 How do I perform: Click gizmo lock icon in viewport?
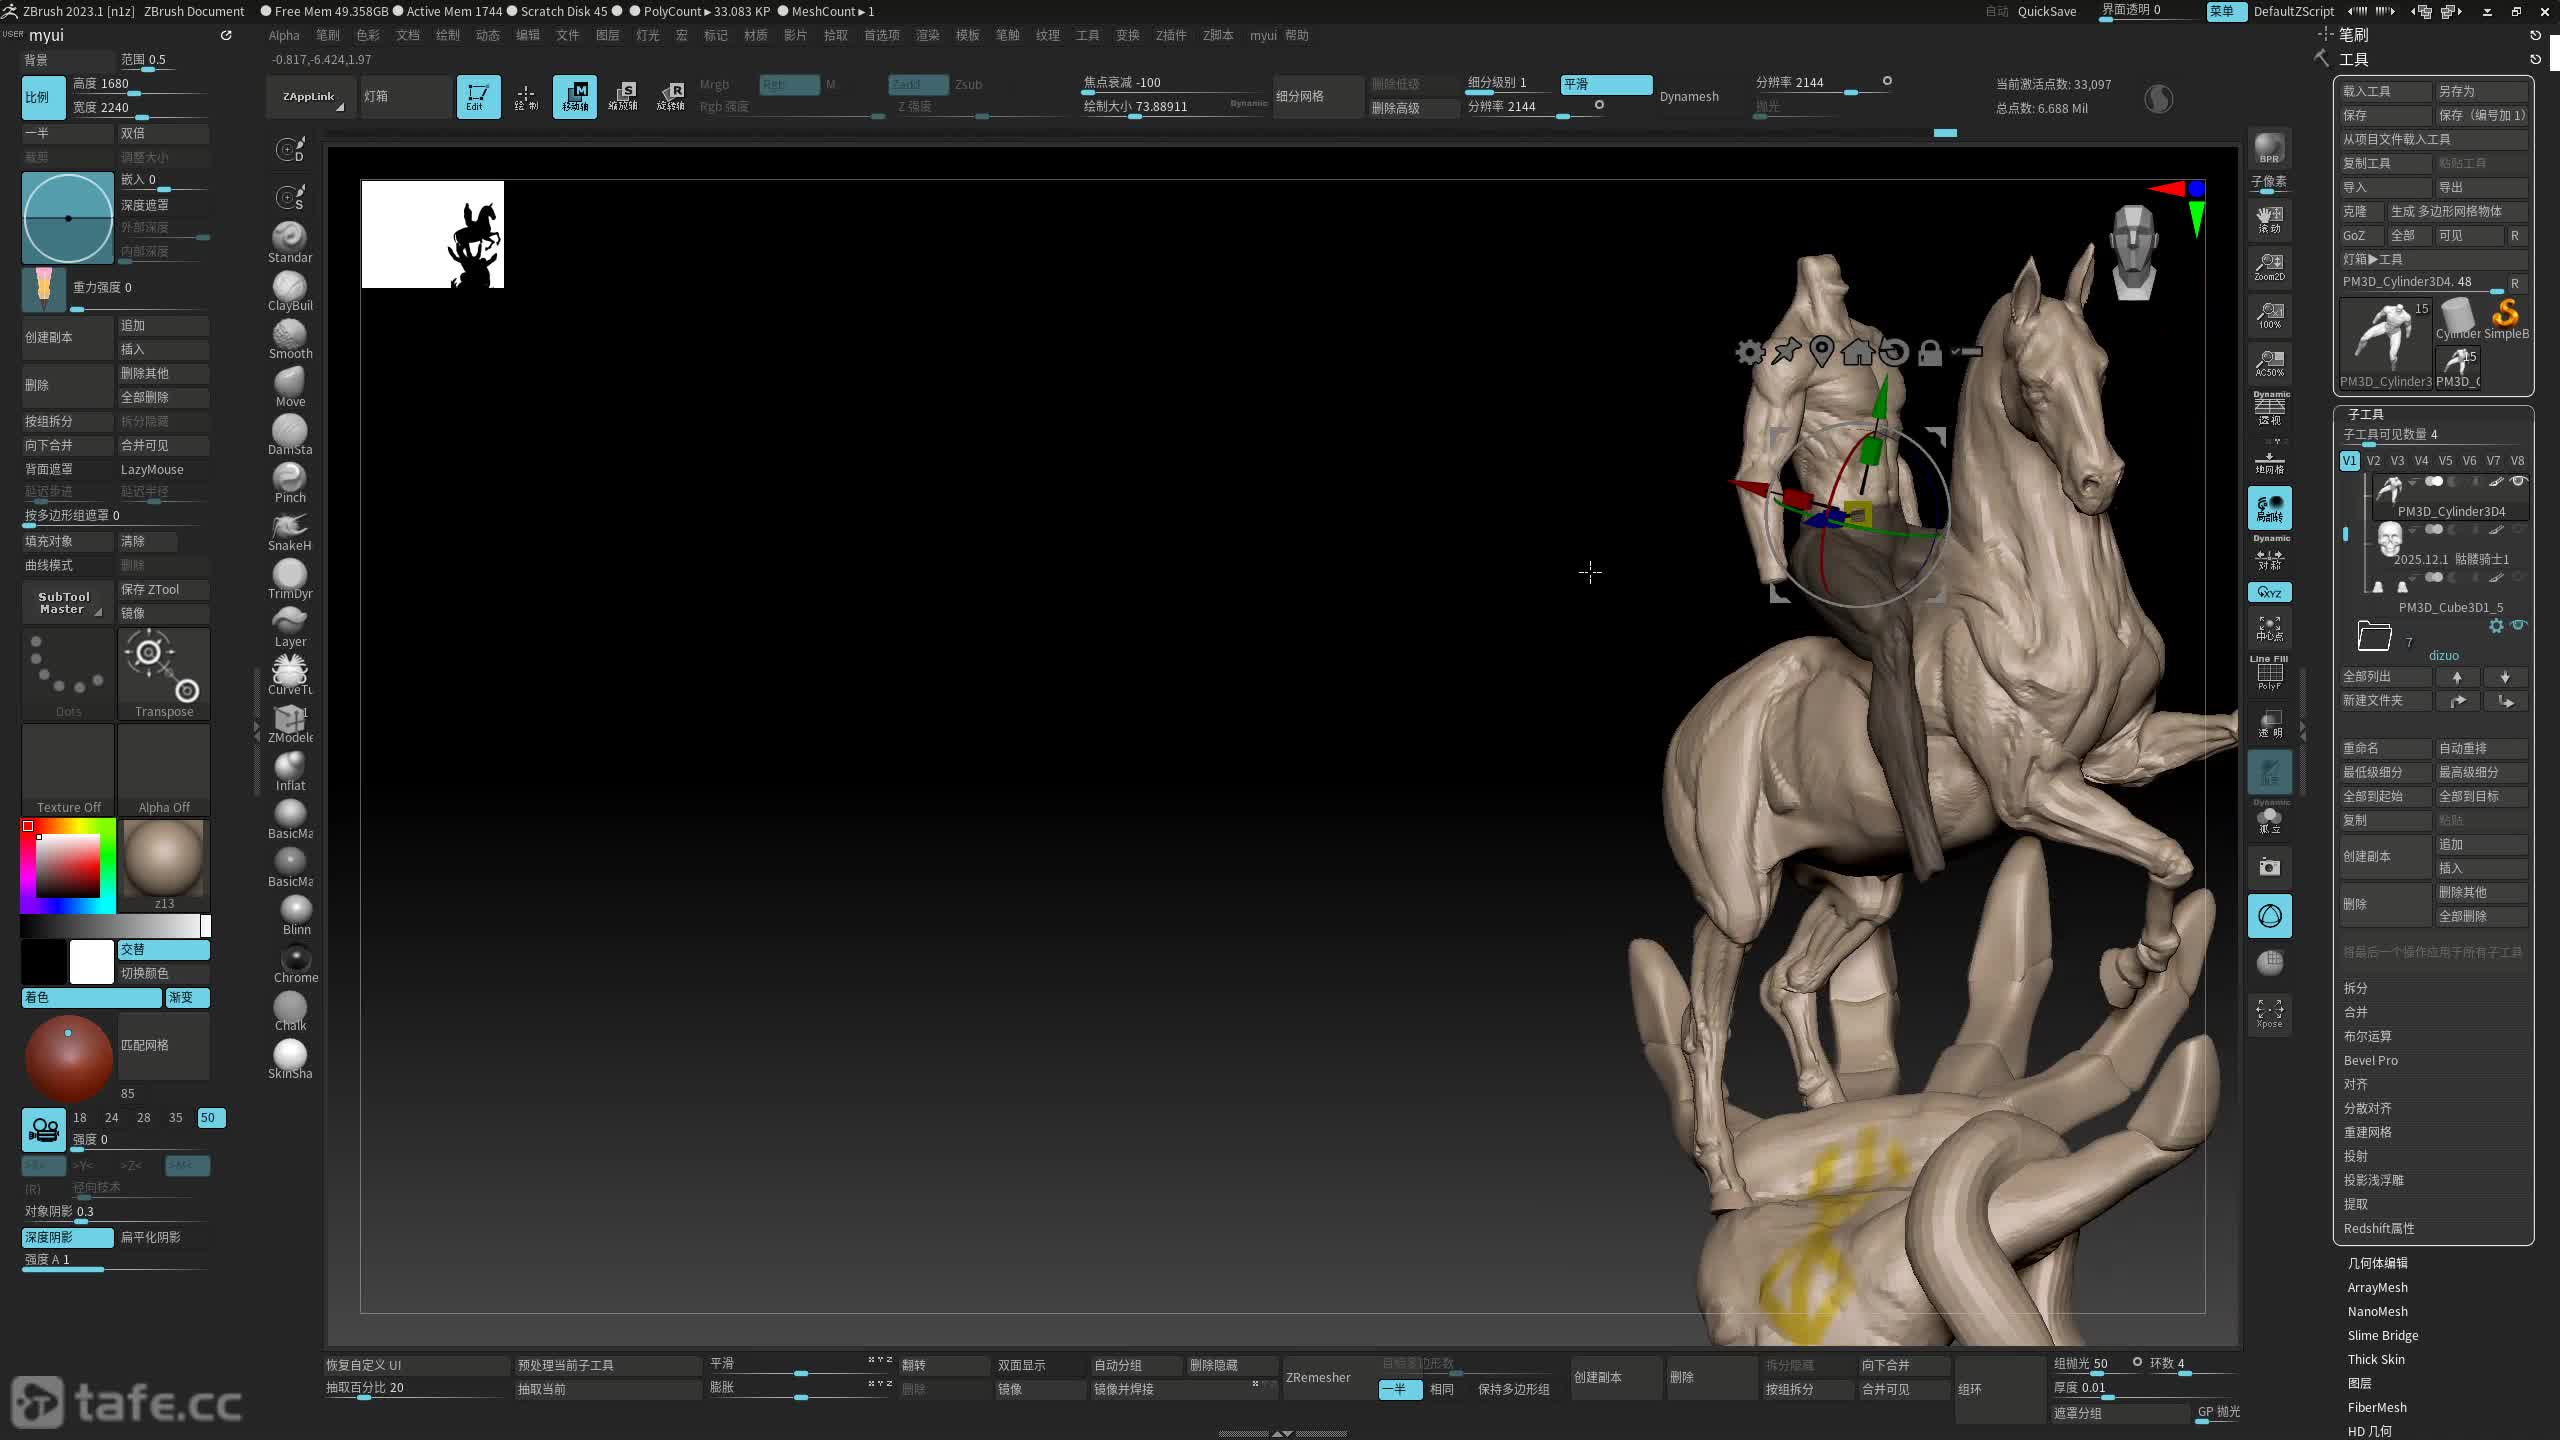(1929, 353)
